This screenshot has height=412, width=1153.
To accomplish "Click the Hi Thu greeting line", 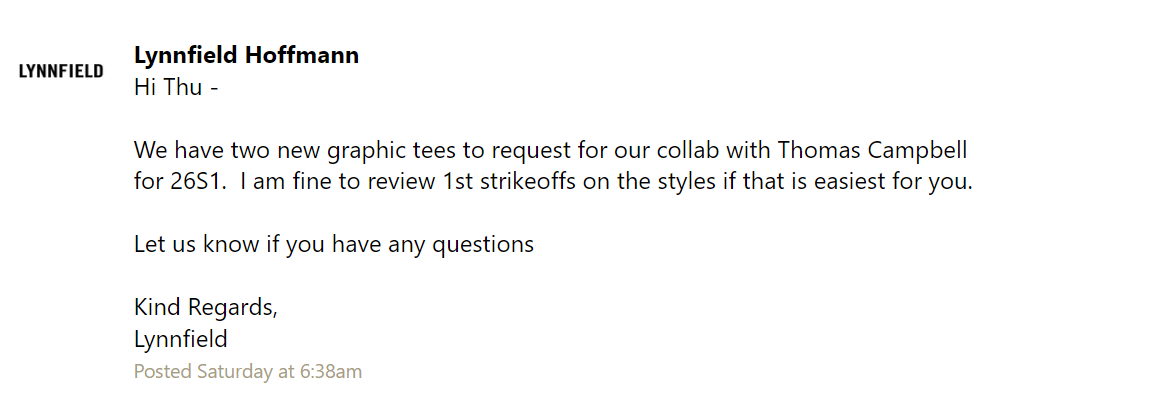I will tap(176, 87).
